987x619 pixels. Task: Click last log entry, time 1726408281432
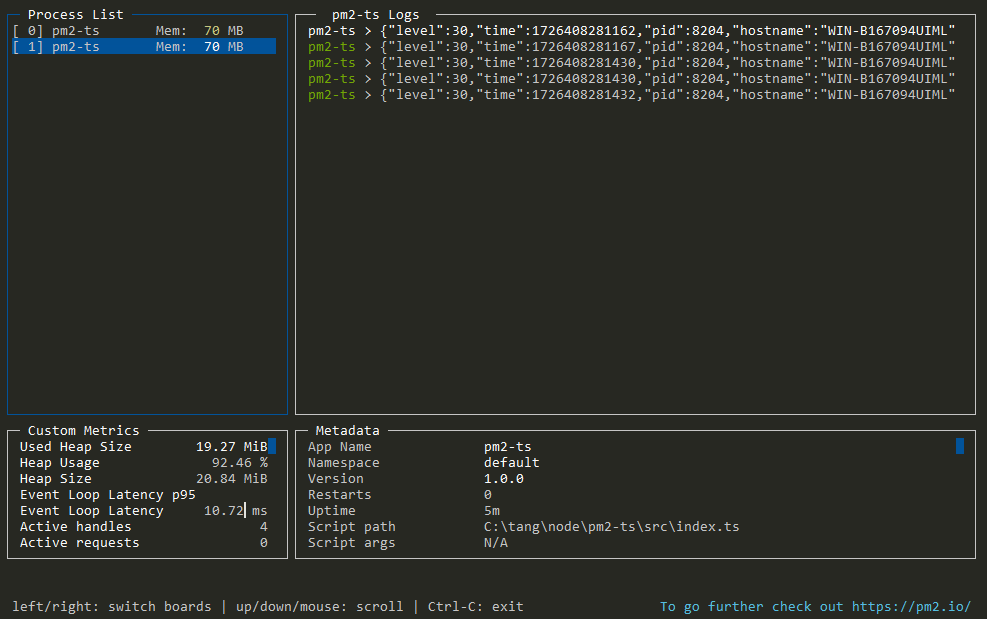click(630, 95)
